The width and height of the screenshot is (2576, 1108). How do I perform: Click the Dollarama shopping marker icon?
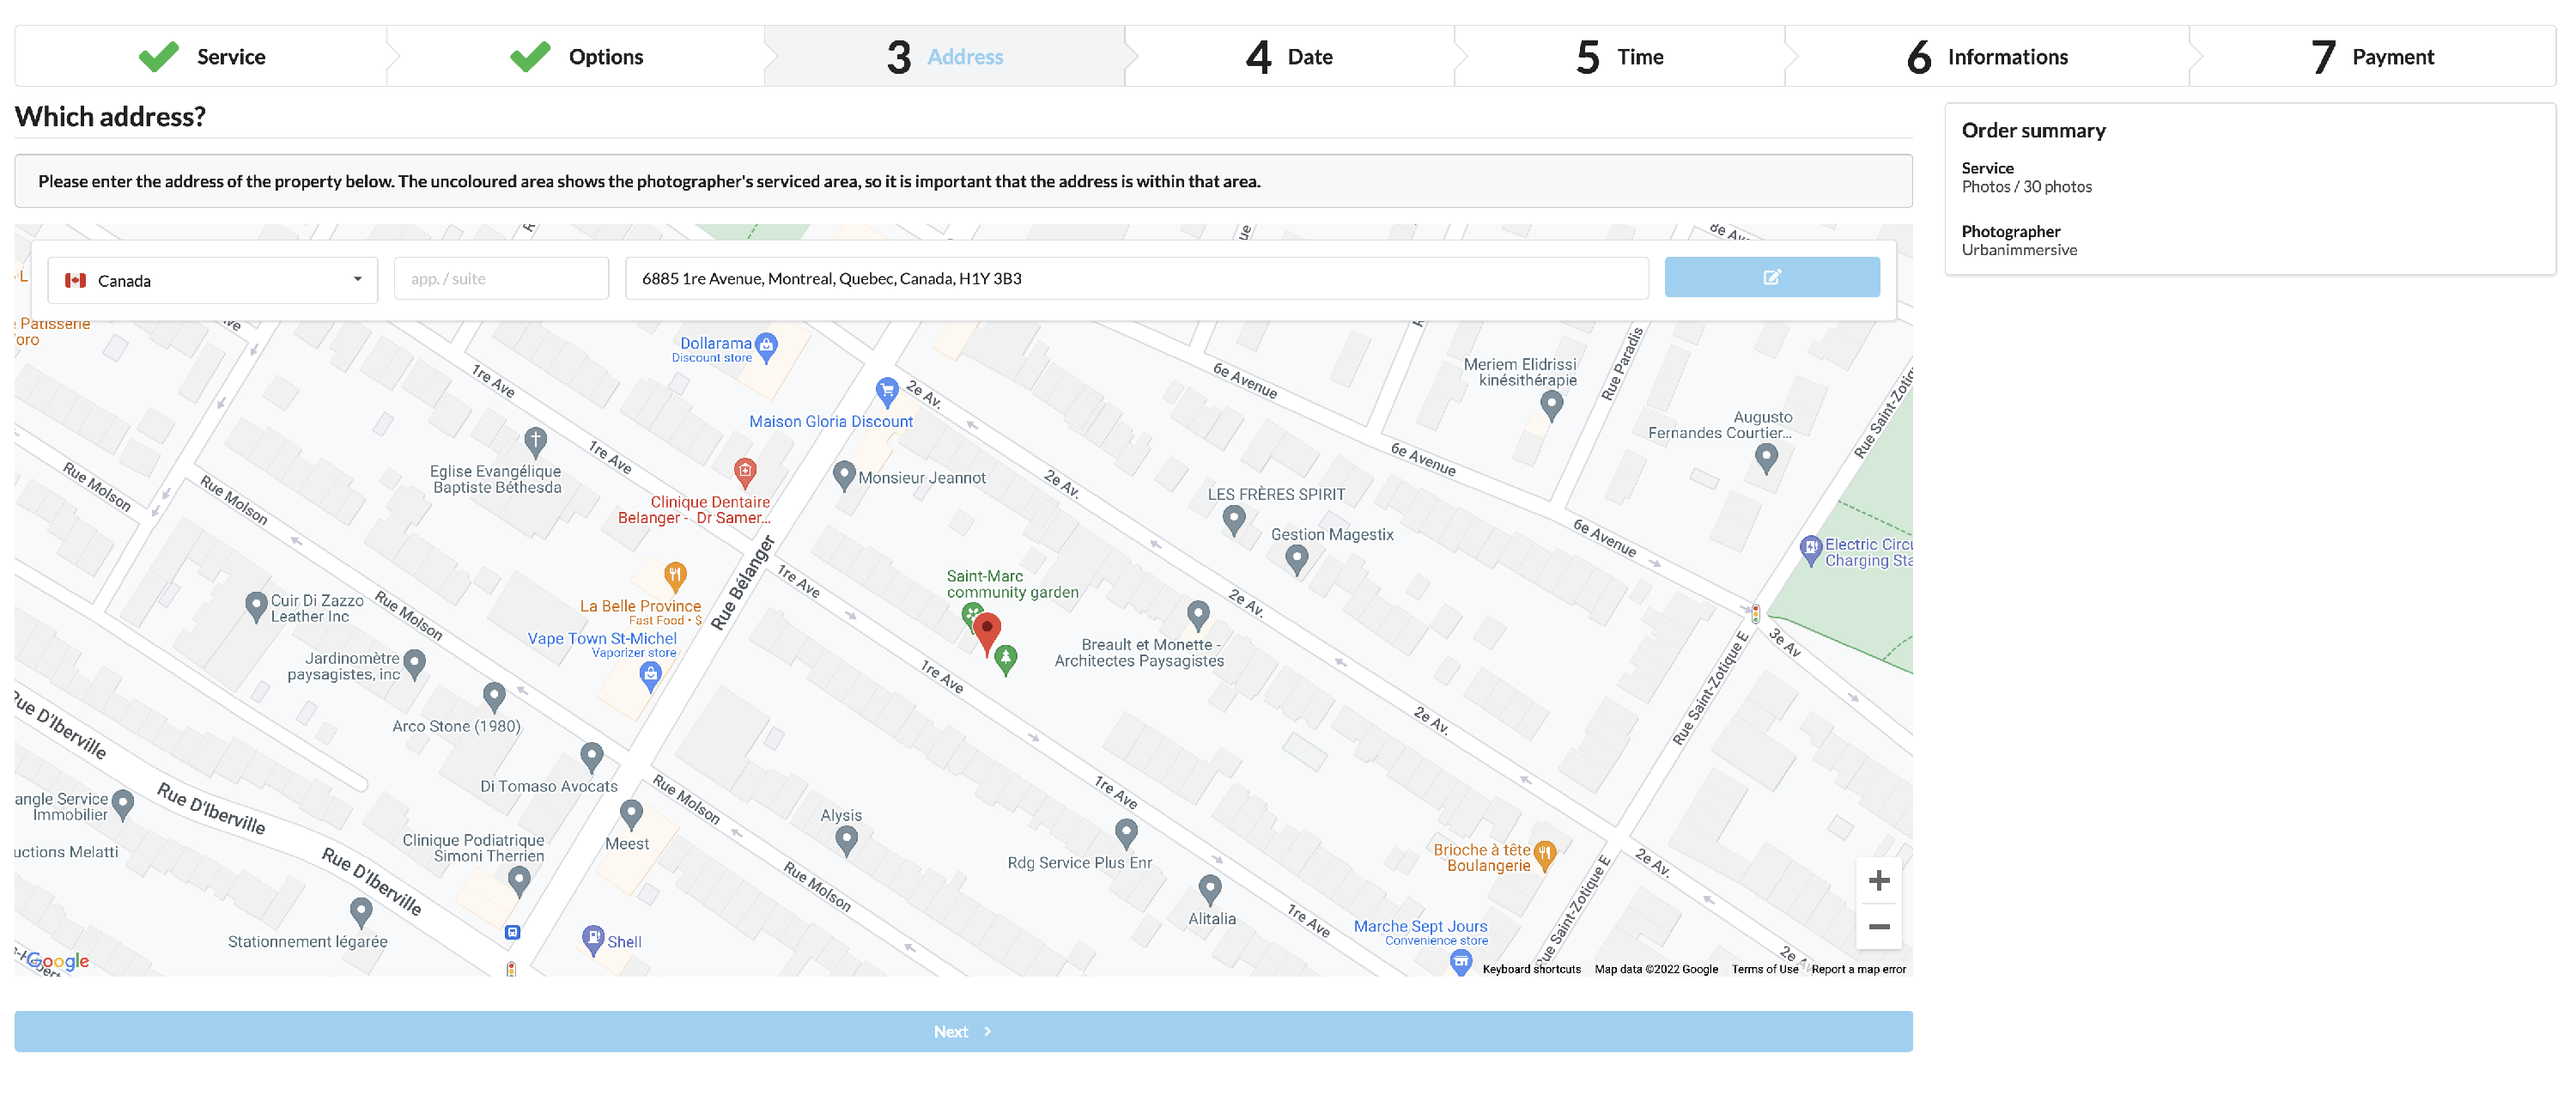[766, 345]
